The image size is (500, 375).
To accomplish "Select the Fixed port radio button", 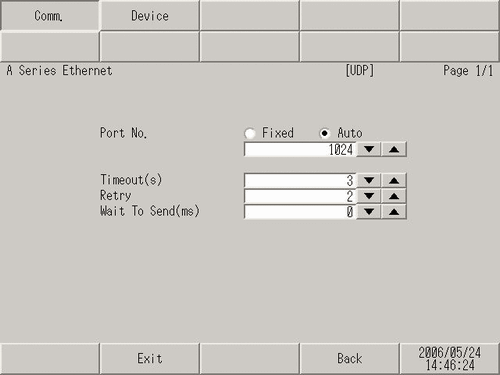I will click(x=250, y=133).
